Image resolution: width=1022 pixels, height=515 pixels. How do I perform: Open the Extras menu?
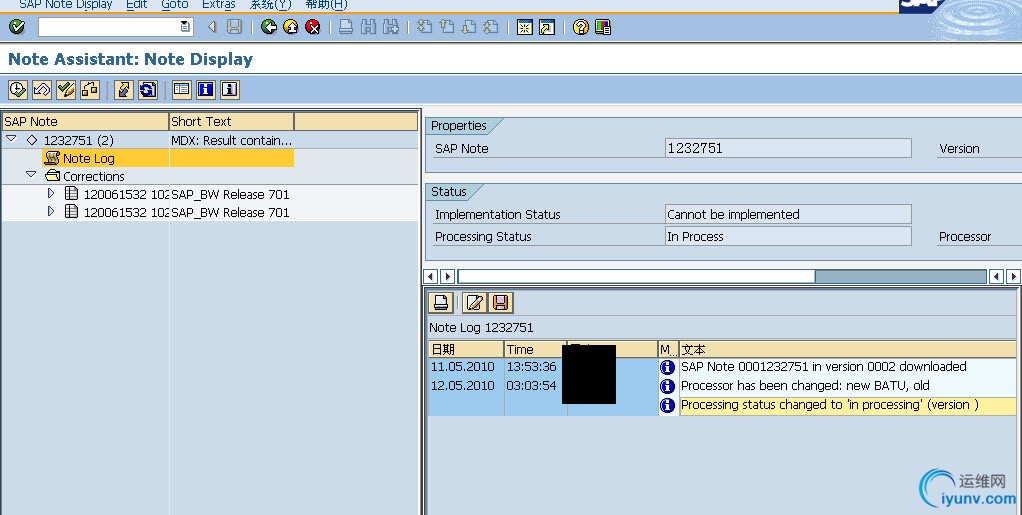[218, 5]
